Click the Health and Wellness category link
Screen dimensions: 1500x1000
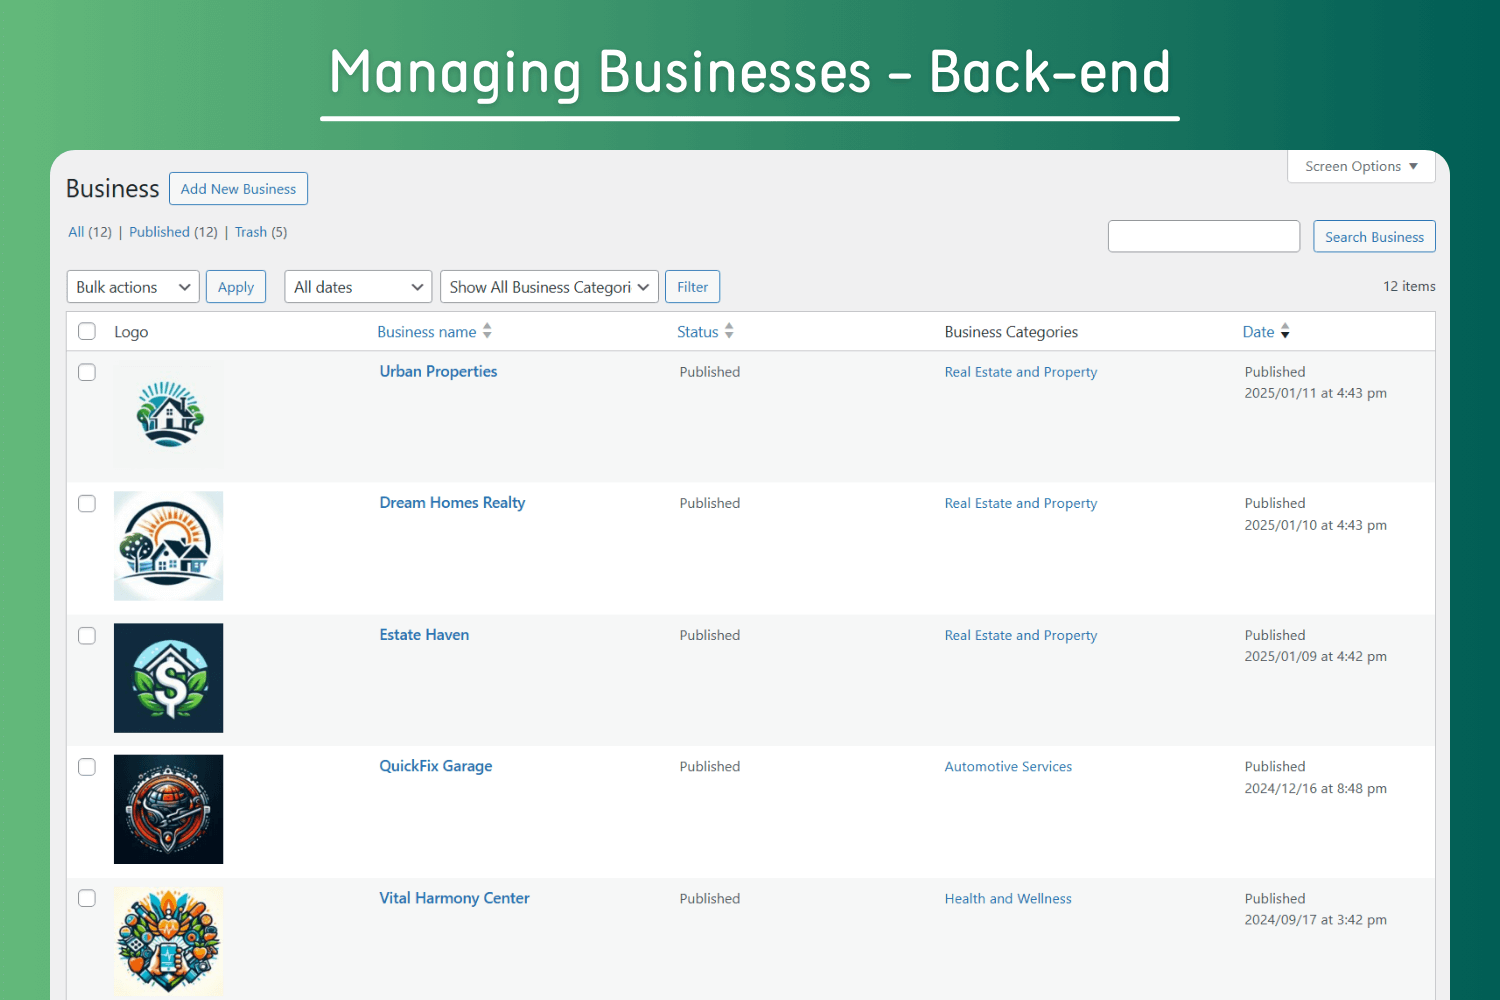(1008, 899)
